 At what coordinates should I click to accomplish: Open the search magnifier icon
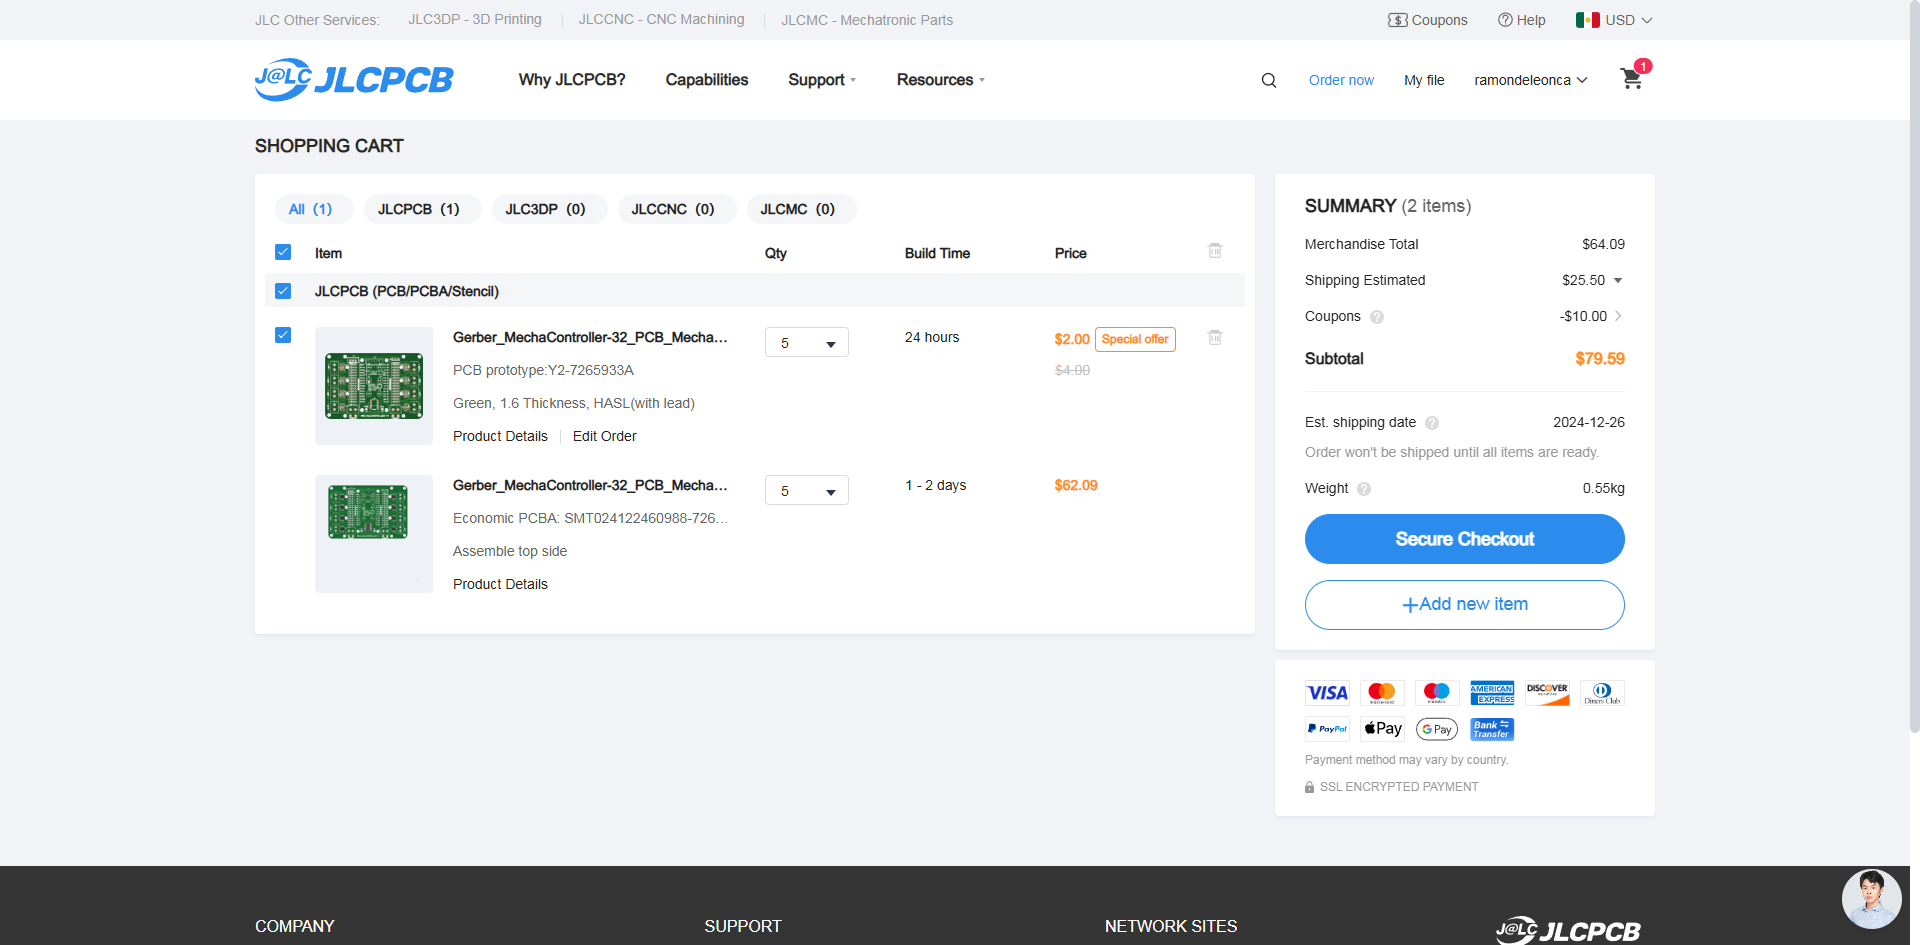click(x=1269, y=80)
